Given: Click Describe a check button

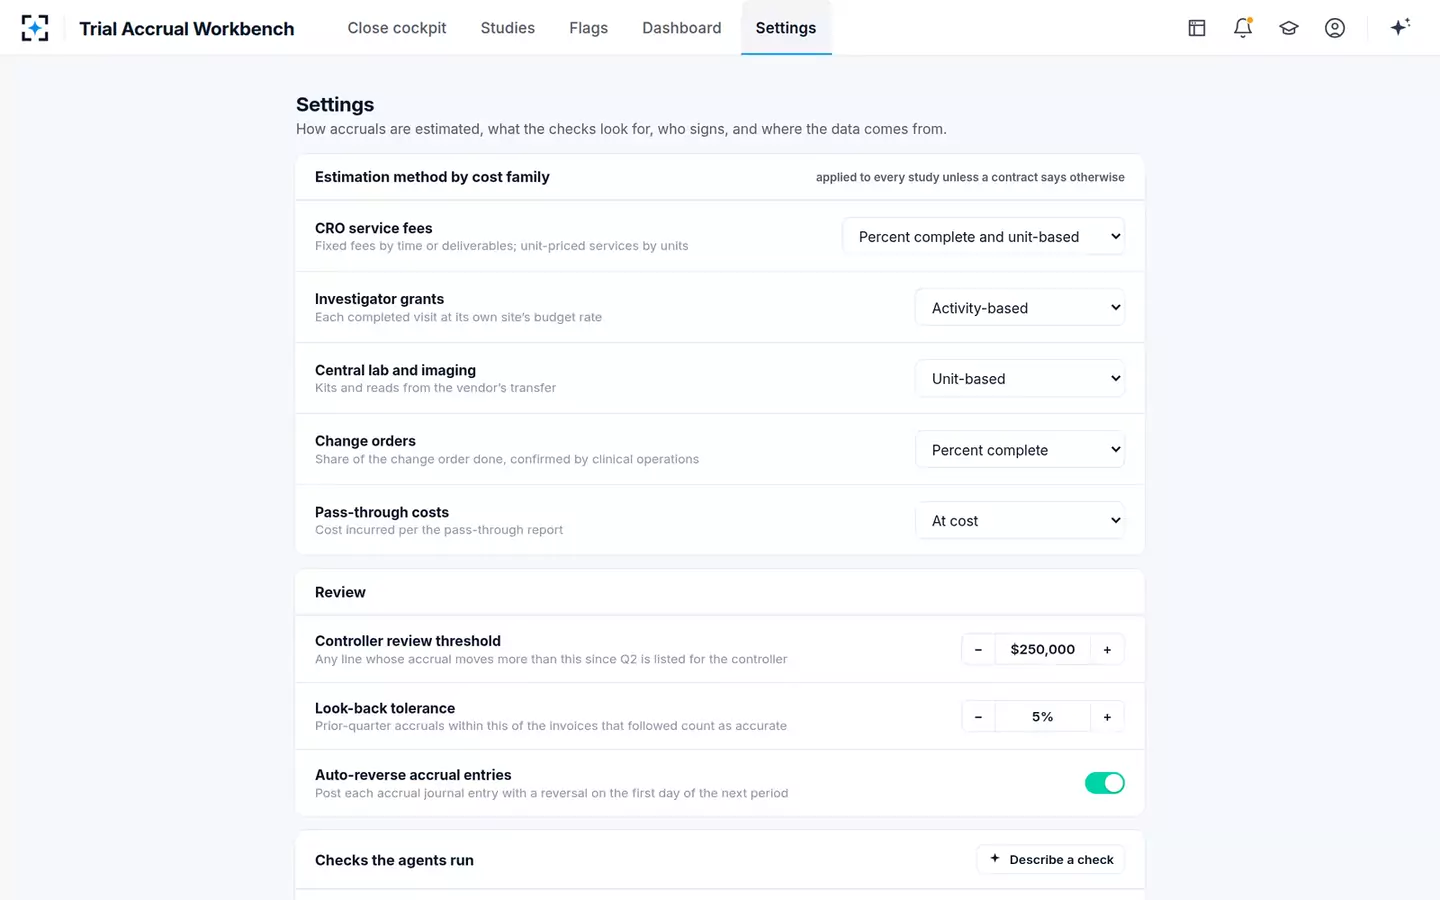Looking at the screenshot, I should click(1051, 860).
